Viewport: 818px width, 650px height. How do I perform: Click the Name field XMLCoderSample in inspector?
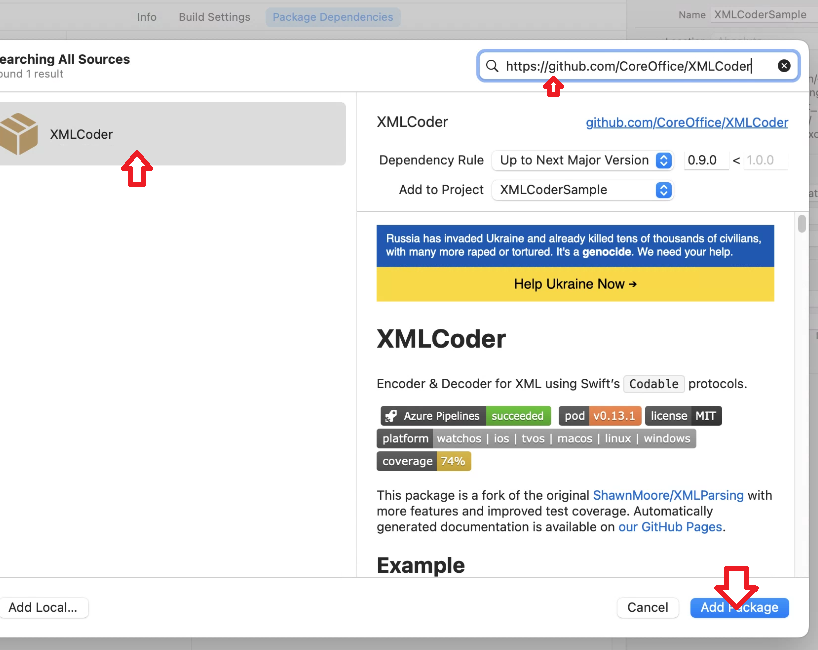(762, 15)
